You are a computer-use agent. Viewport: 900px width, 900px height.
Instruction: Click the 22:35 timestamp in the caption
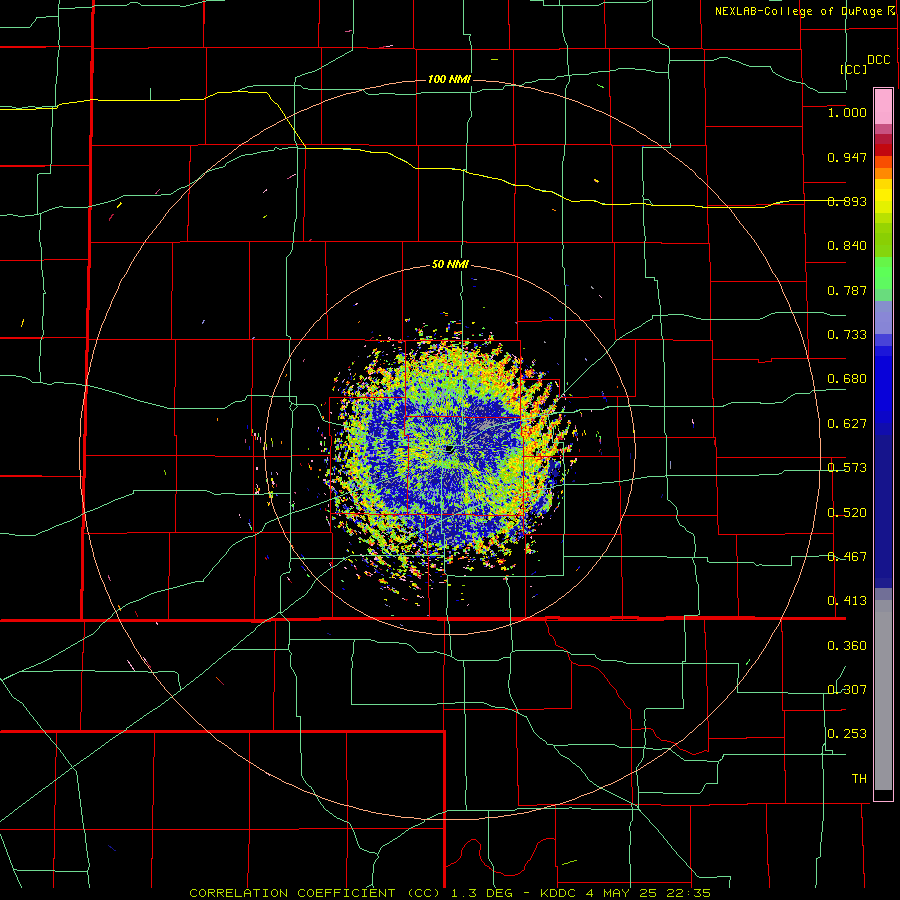689,893
